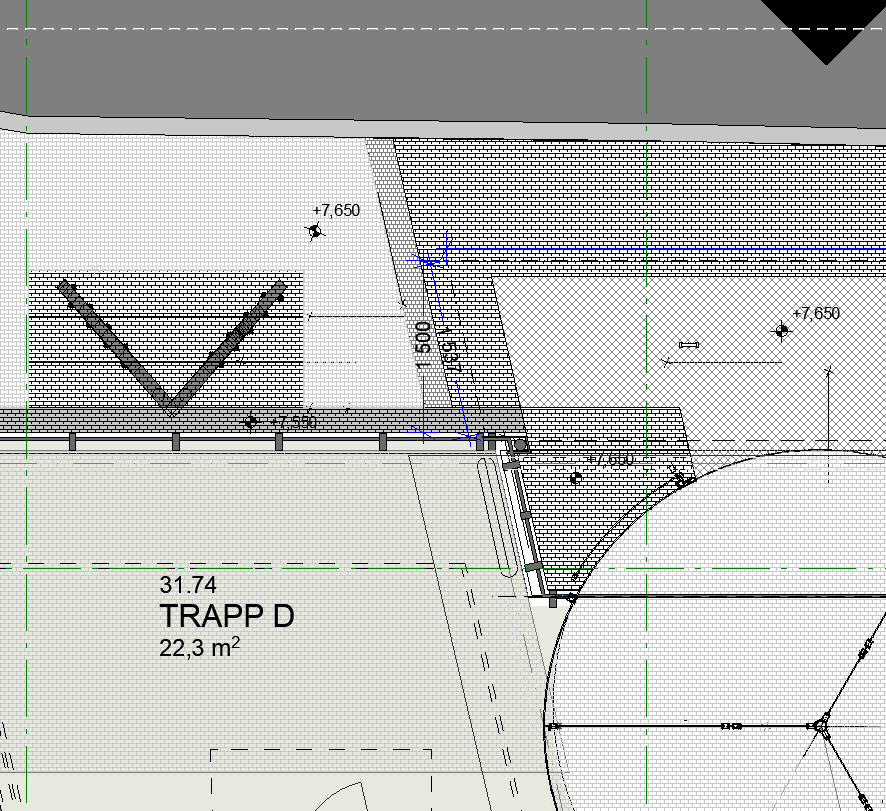The image size is (886, 811).
Task: Click the TRAPP D room name label
Action: click(x=227, y=617)
